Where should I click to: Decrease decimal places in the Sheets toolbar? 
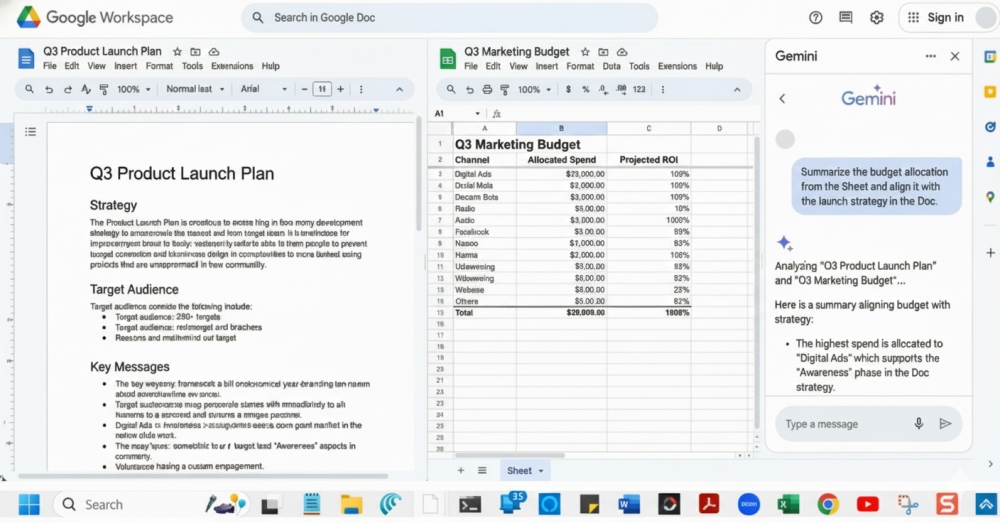[603, 89]
